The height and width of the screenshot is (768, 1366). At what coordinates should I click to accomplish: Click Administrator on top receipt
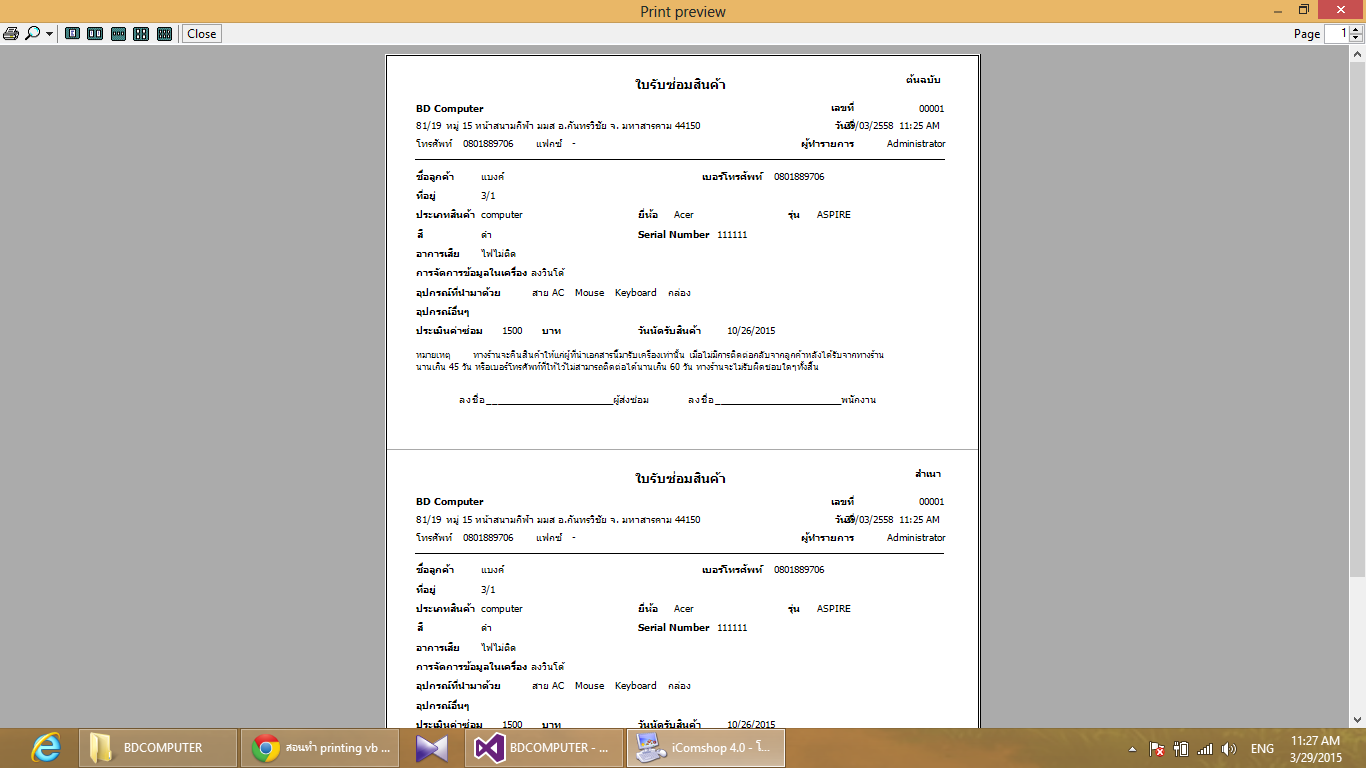coord(916,143)
